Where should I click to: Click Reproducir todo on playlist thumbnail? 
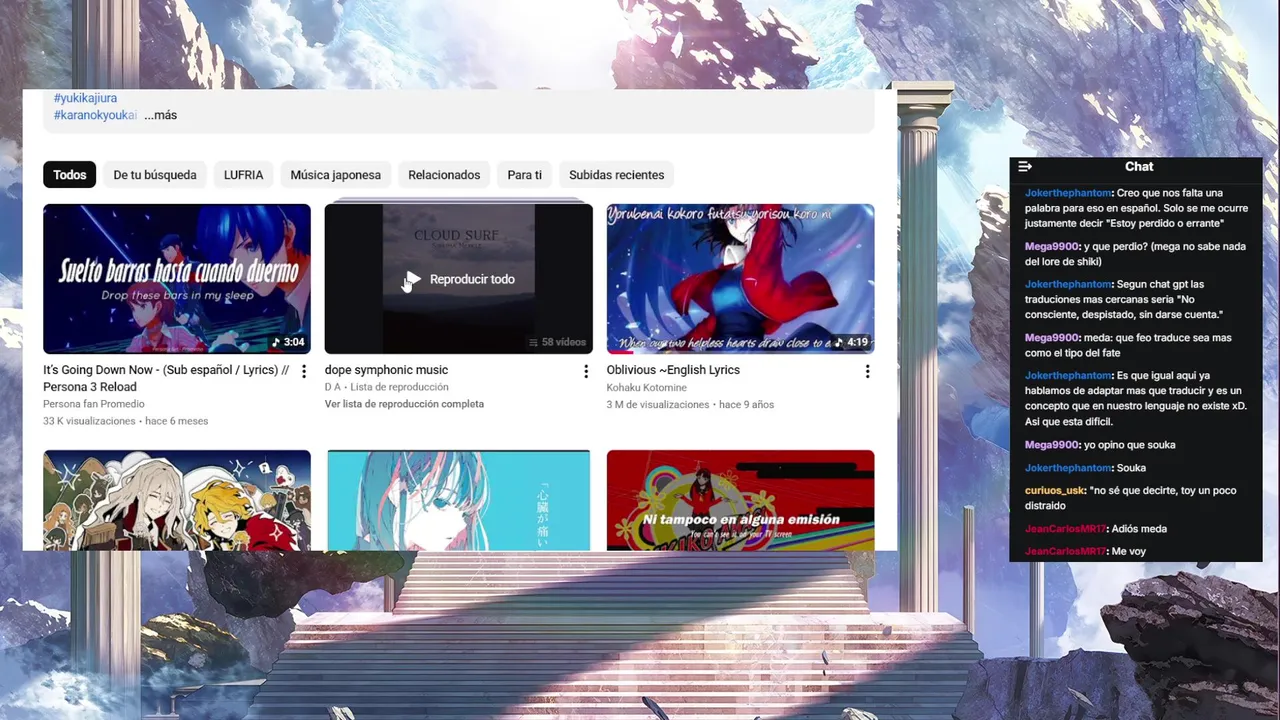pyautogui.click(x=472, y=279)
